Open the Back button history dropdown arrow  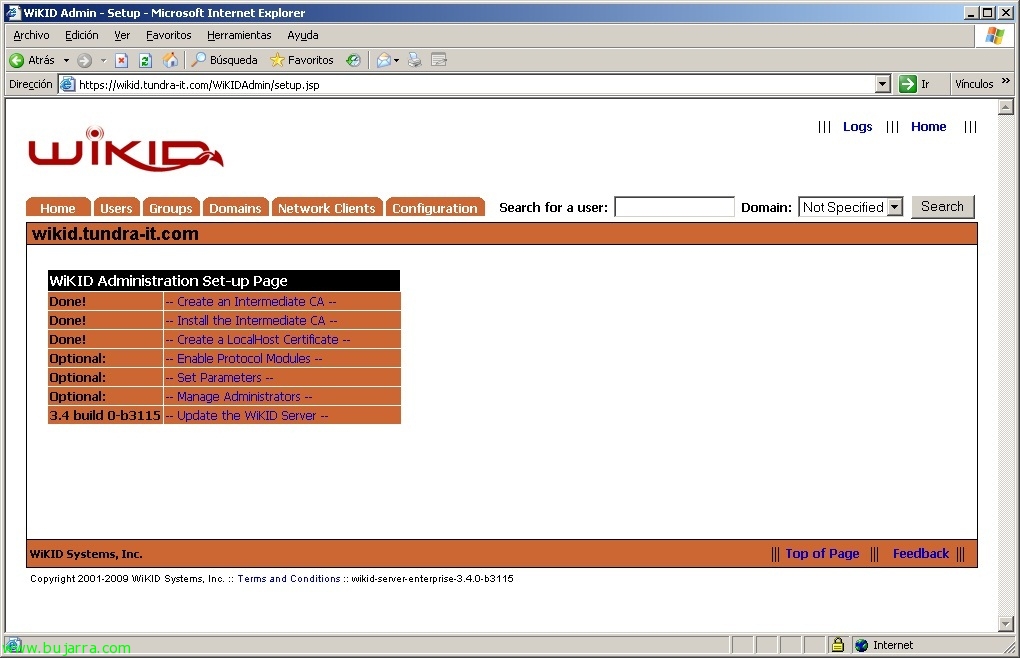(66, 60)
